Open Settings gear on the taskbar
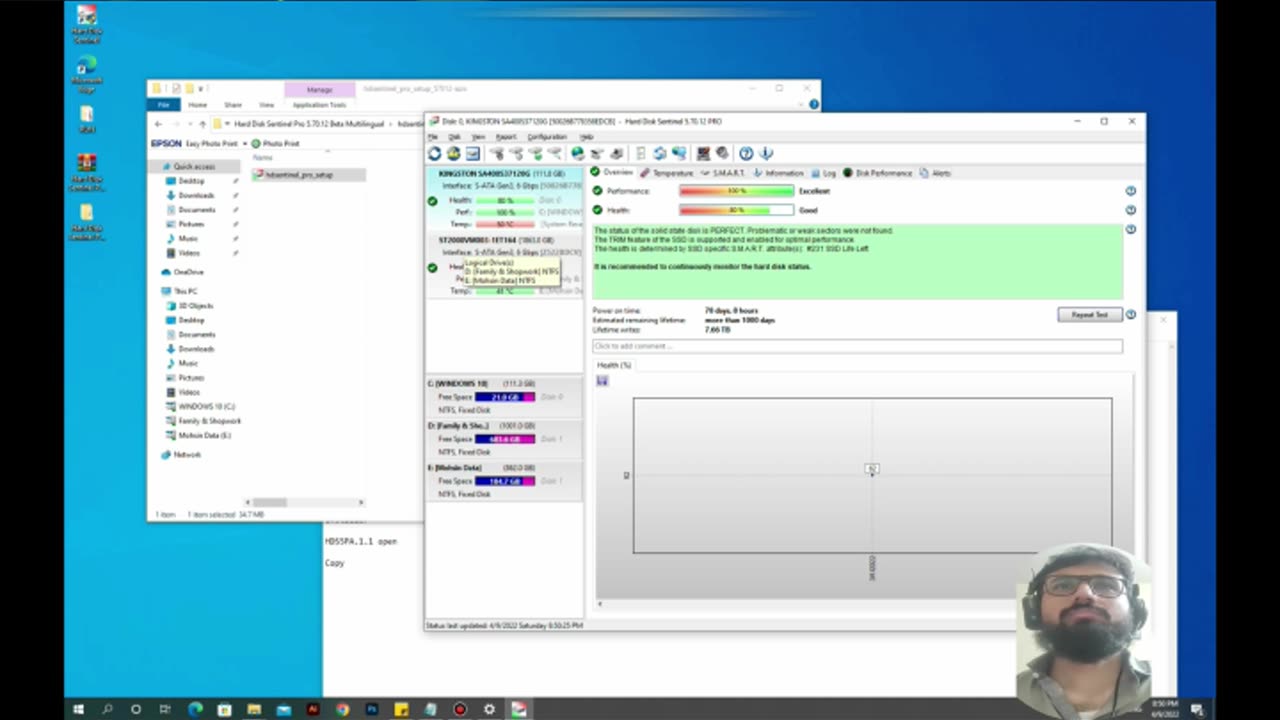The height and width of the screenshot is (720, 1280). tap(489, 709)
